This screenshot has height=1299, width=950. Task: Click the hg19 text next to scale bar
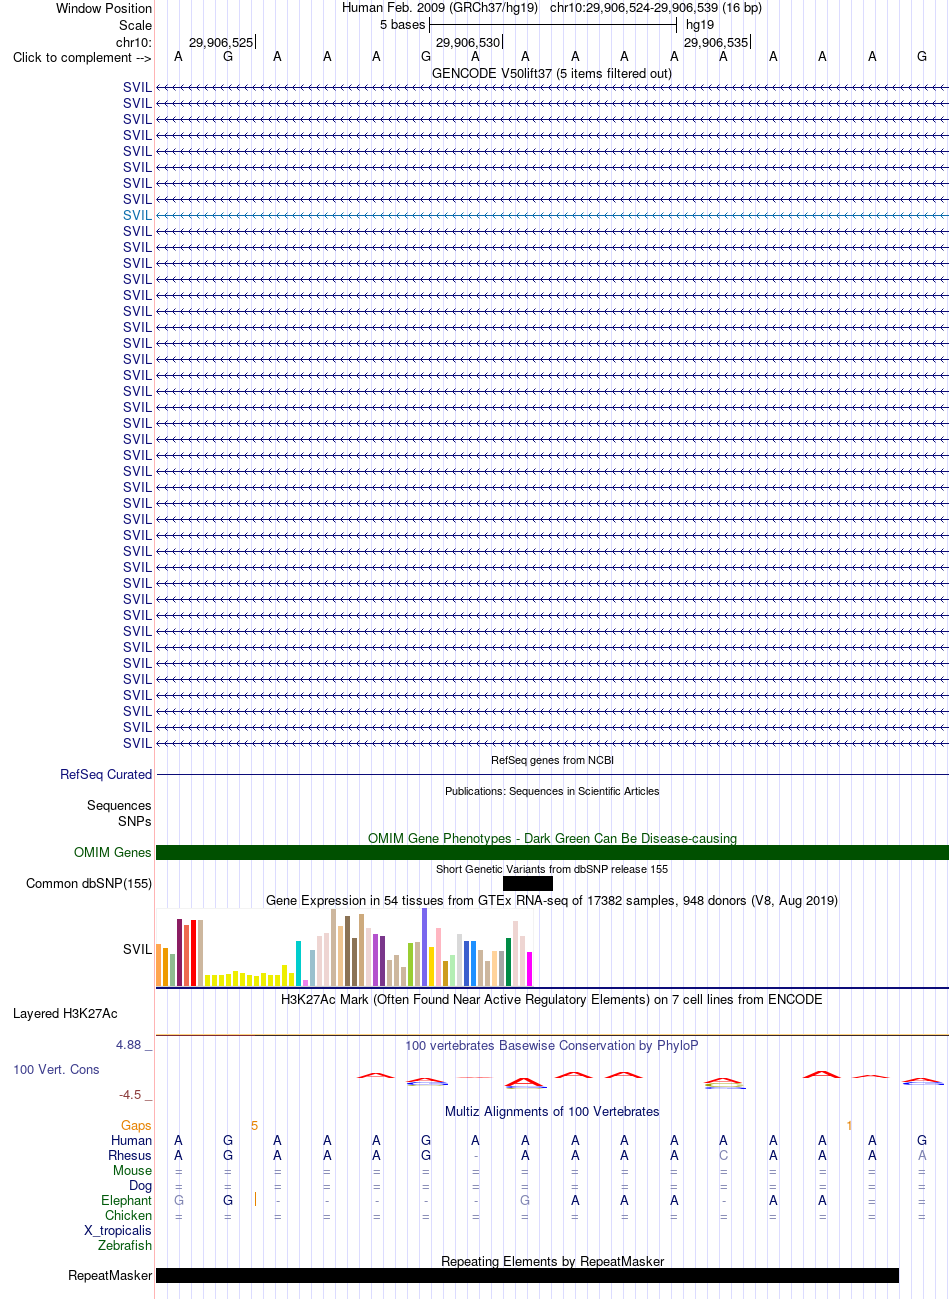coord(700,24)
